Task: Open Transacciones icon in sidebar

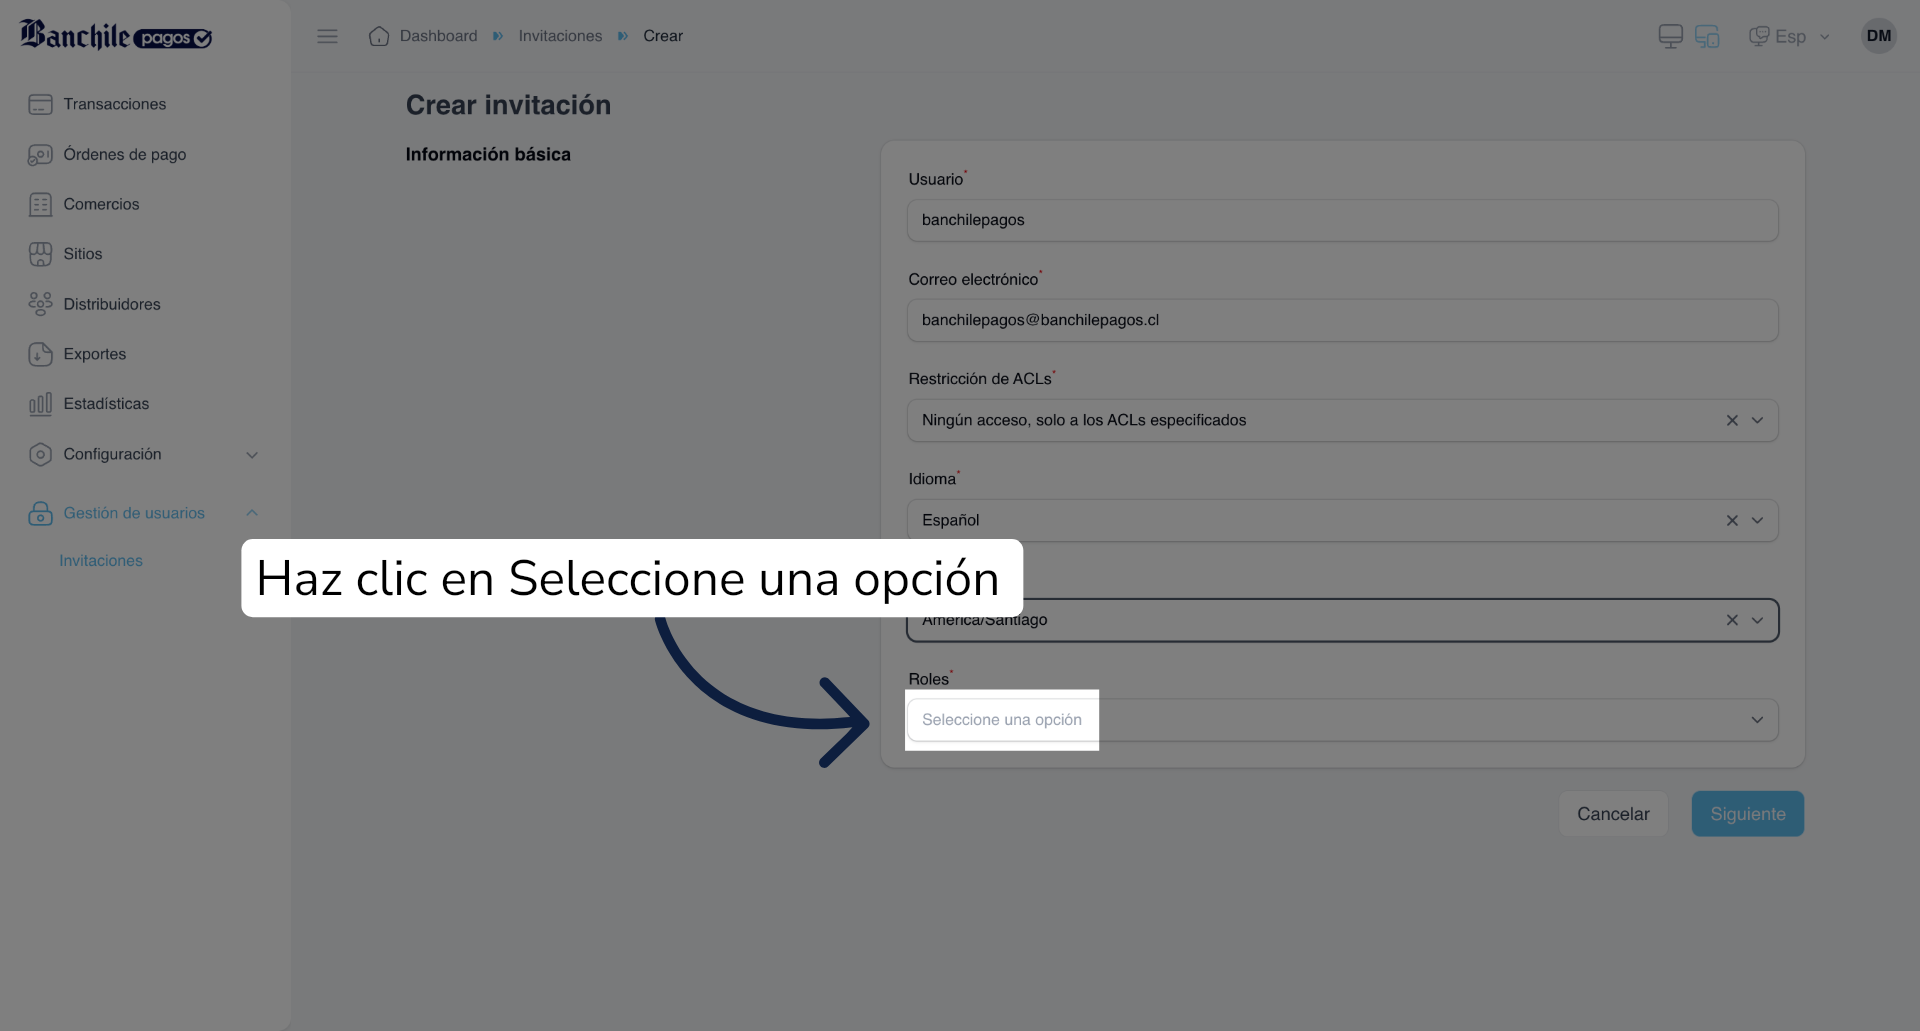Action: pyautogui.click(x=40, y=104)
